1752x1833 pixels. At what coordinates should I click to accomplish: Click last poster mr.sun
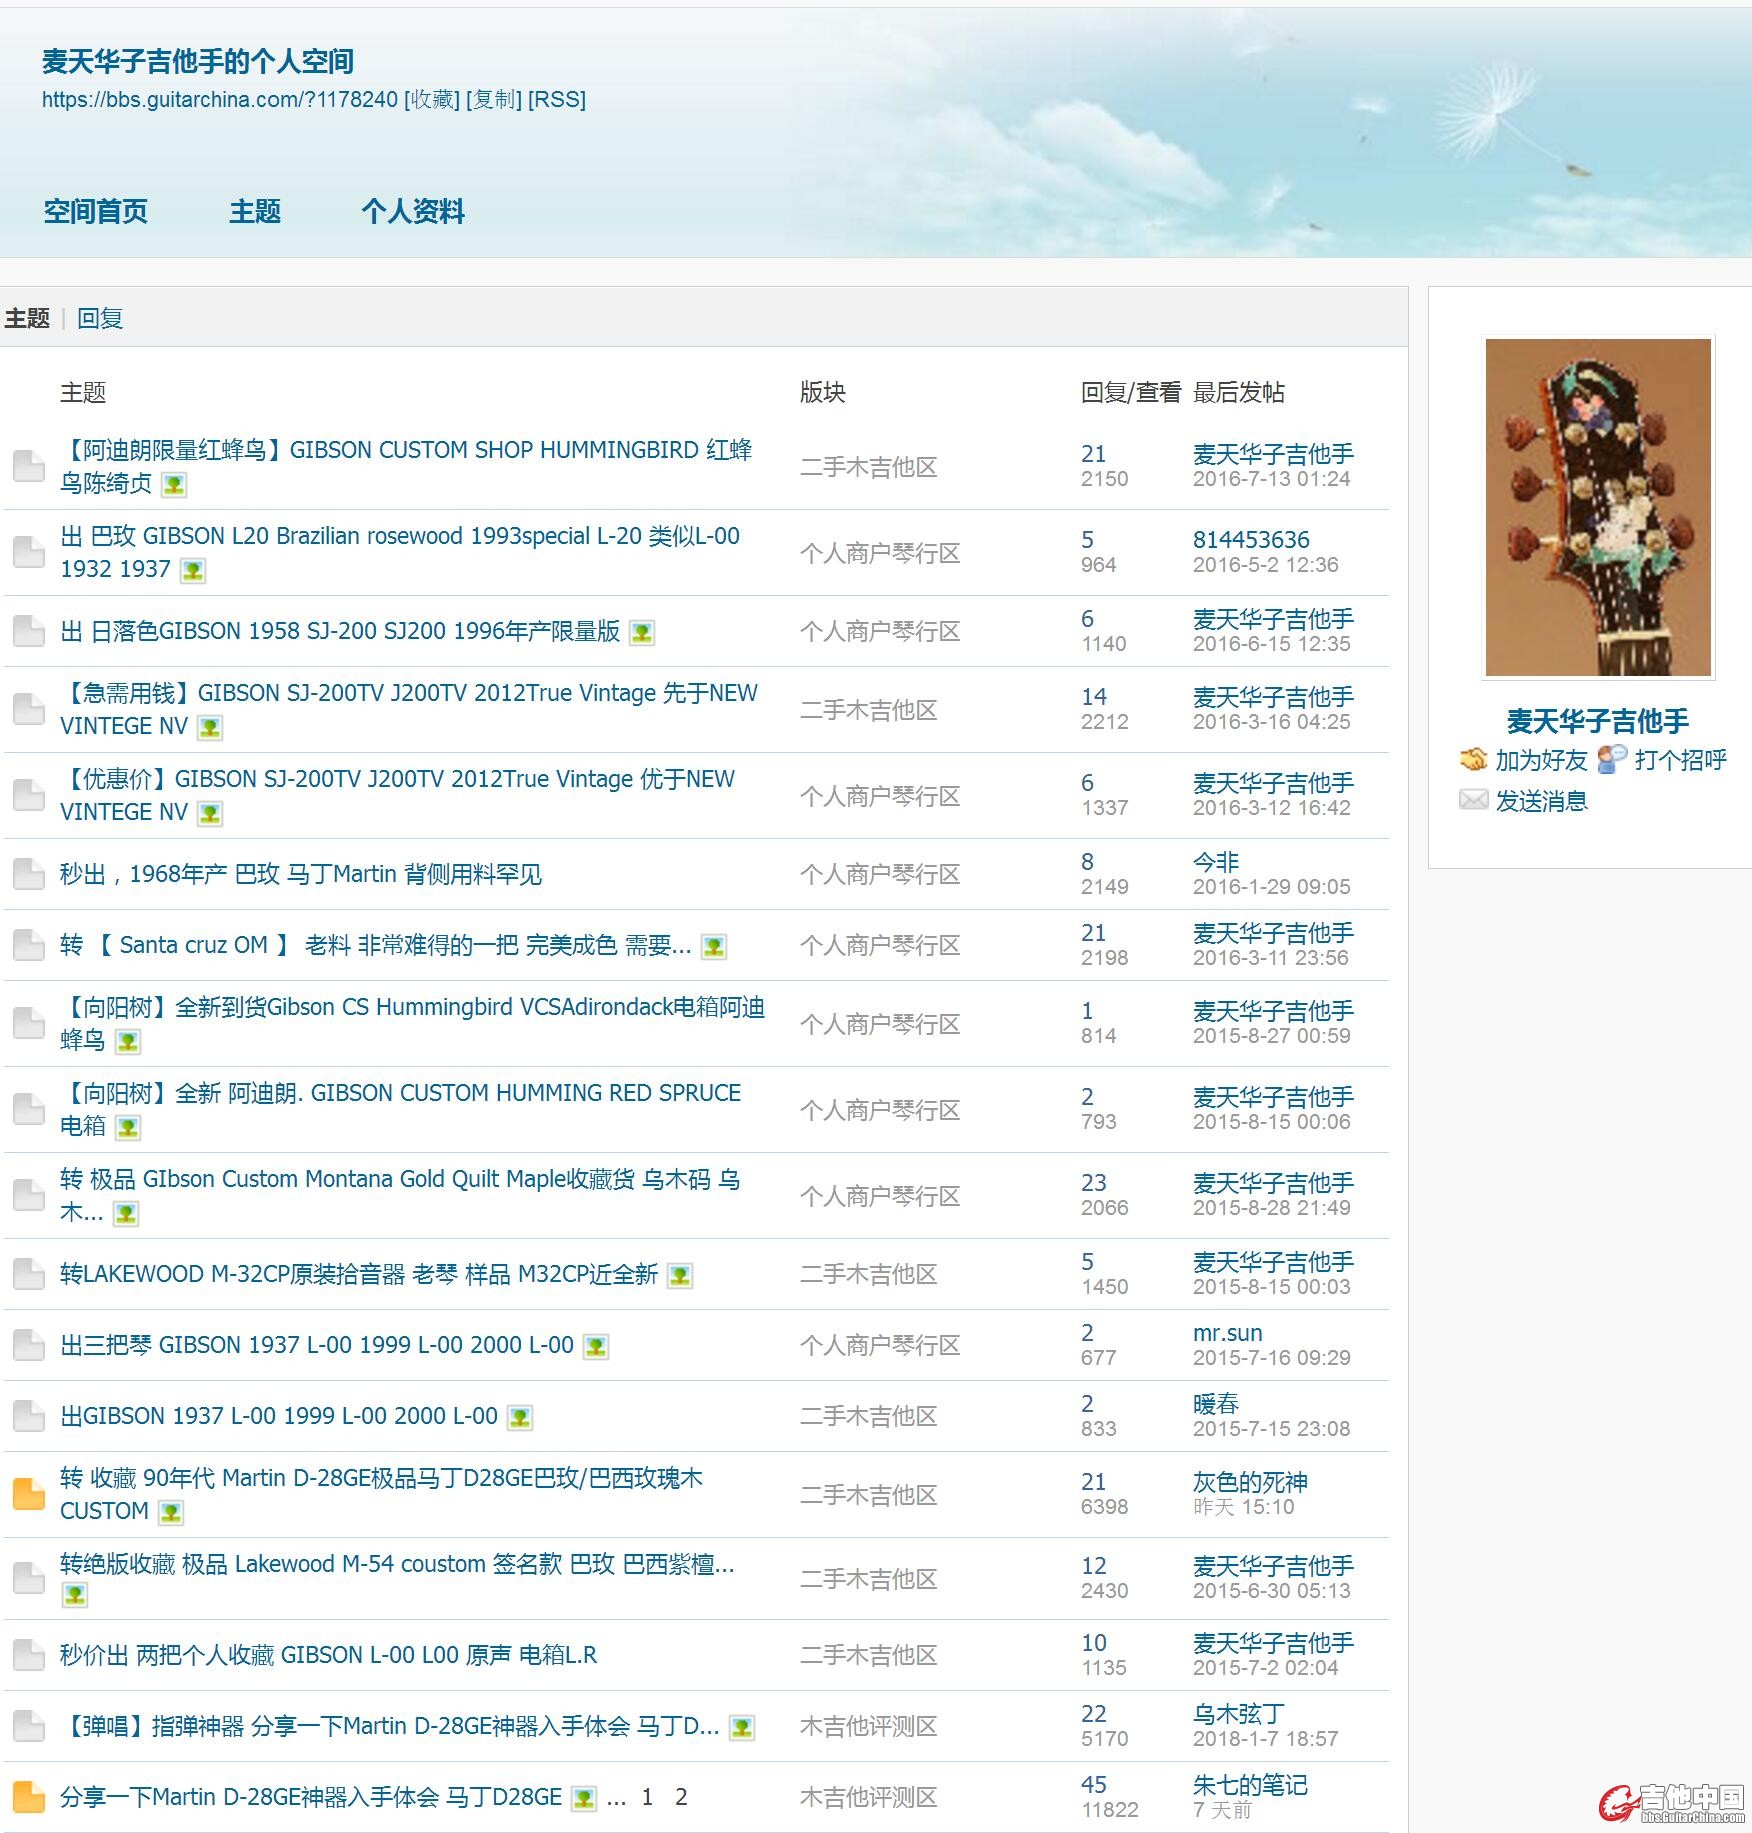click(1228, 1333)
